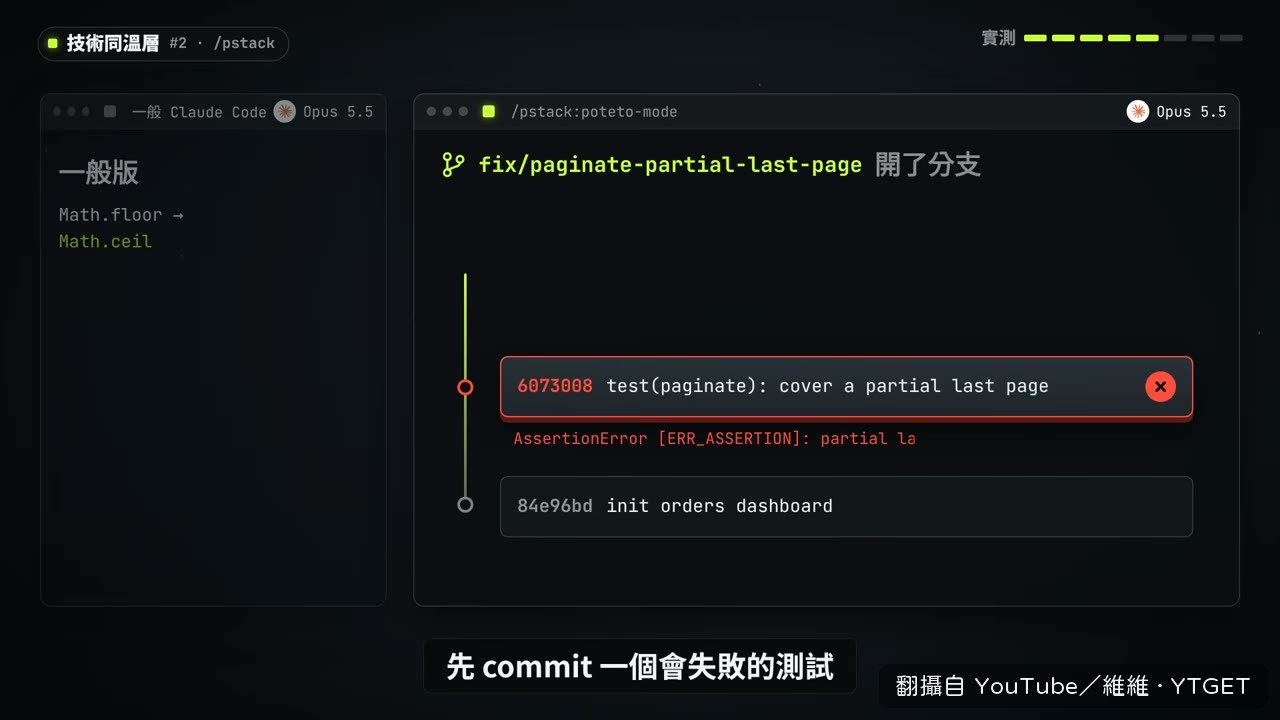Click the Claude logo in the 一般 Claude Code window
1280x720 pixels.
(285, 111)
